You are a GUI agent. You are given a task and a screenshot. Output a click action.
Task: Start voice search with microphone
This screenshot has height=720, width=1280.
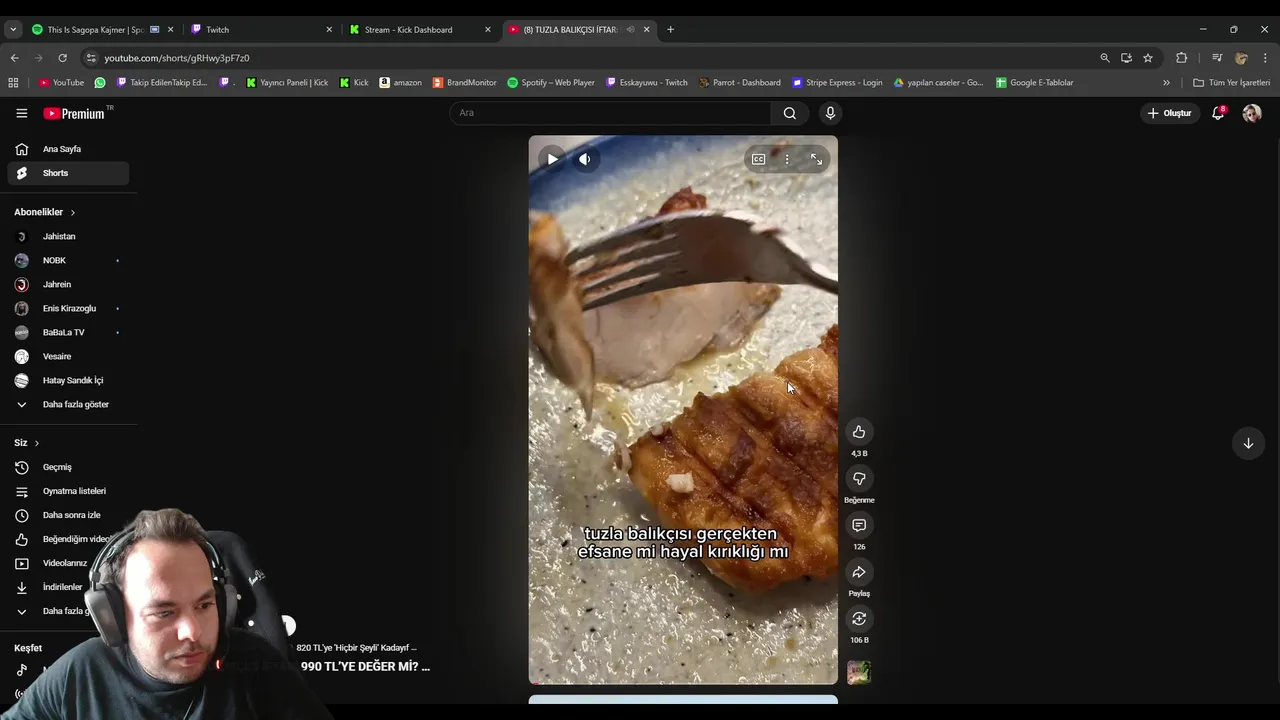(830, 113)
